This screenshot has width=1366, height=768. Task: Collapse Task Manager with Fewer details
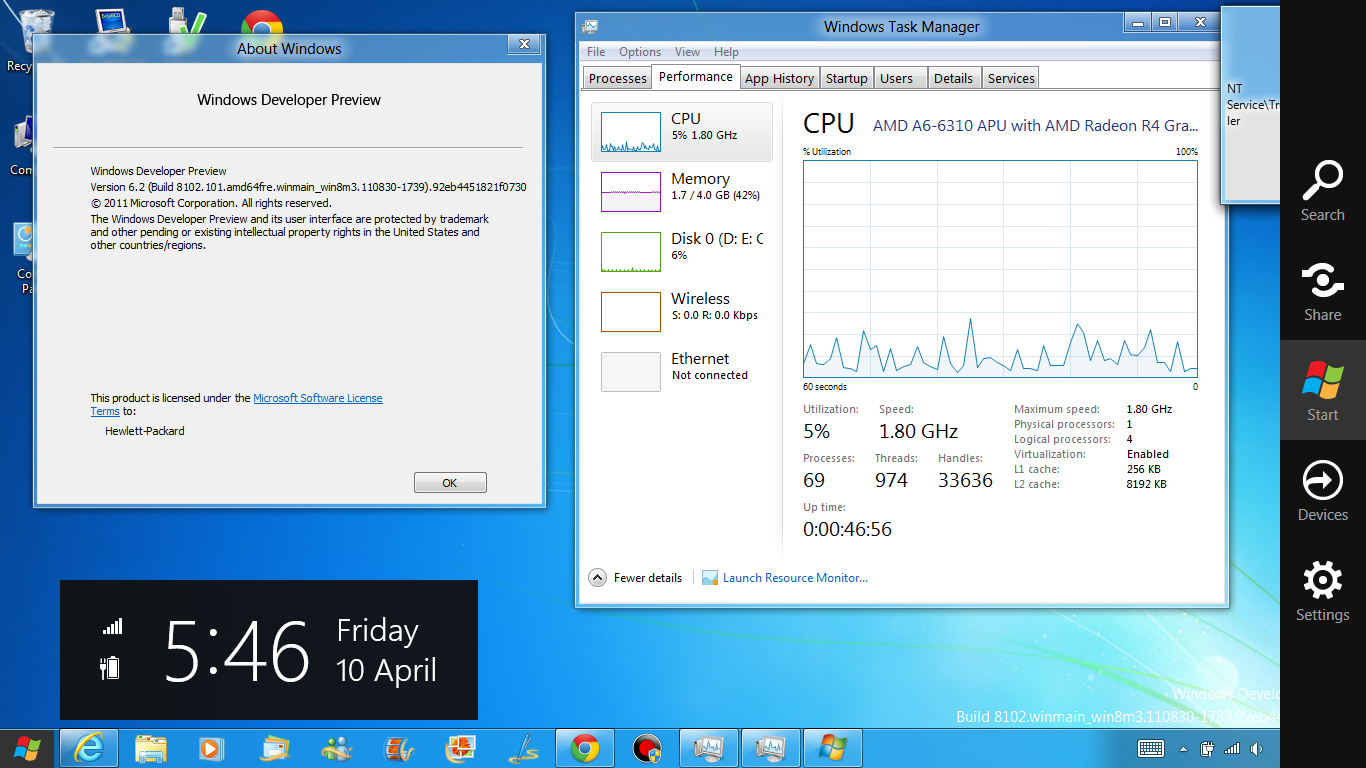coord(636,578)
